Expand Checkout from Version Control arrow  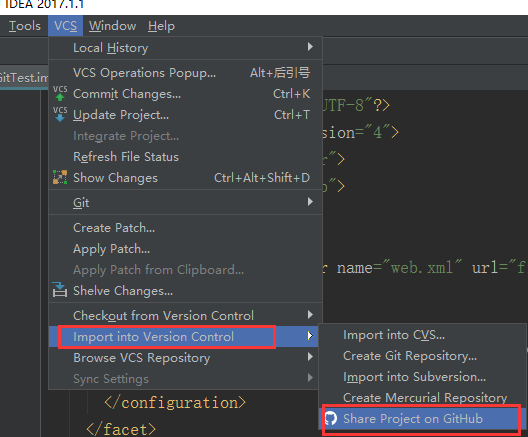point(310,315)
